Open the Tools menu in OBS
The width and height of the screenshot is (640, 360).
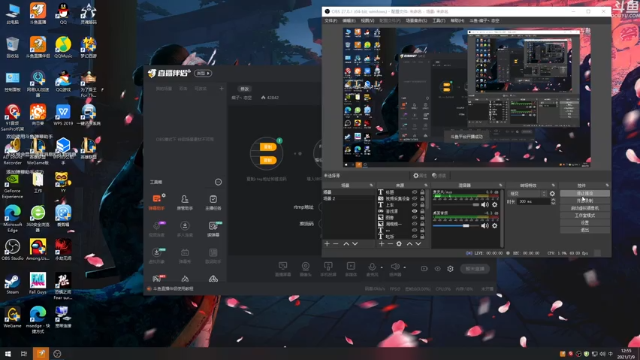[439, 20]
